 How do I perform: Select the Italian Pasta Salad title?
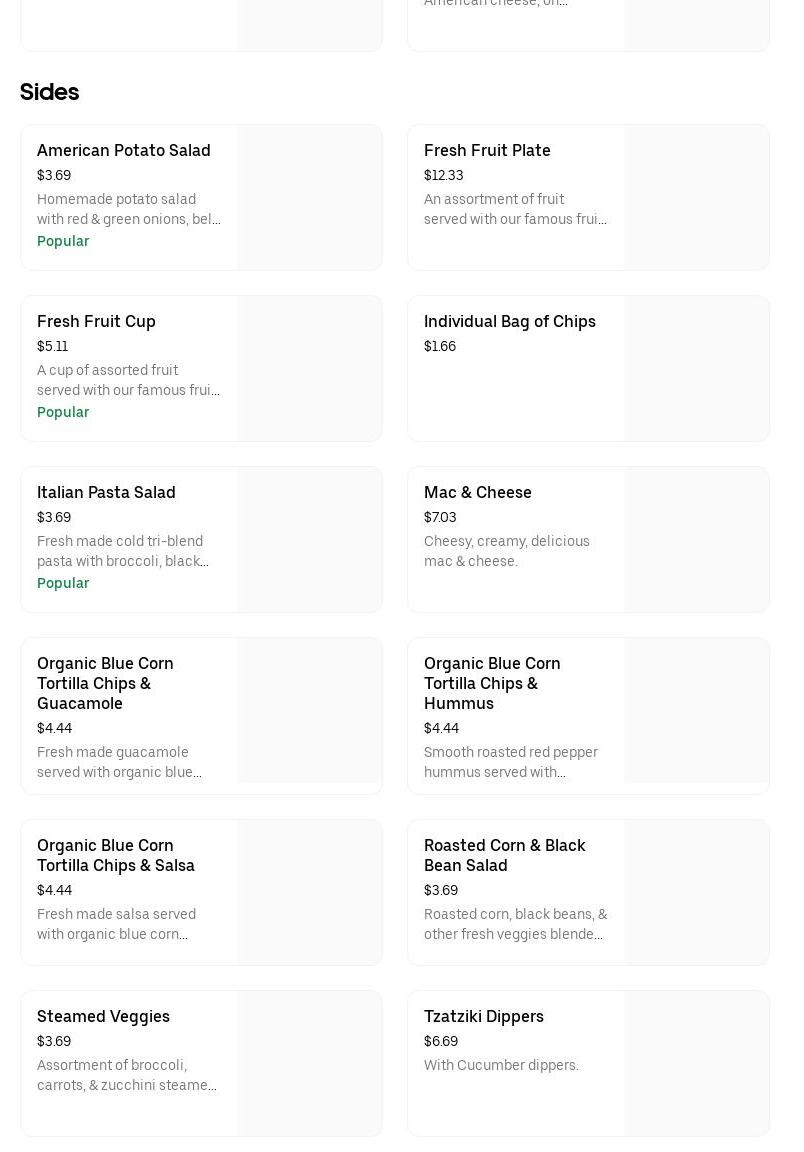tap(106, 492)
